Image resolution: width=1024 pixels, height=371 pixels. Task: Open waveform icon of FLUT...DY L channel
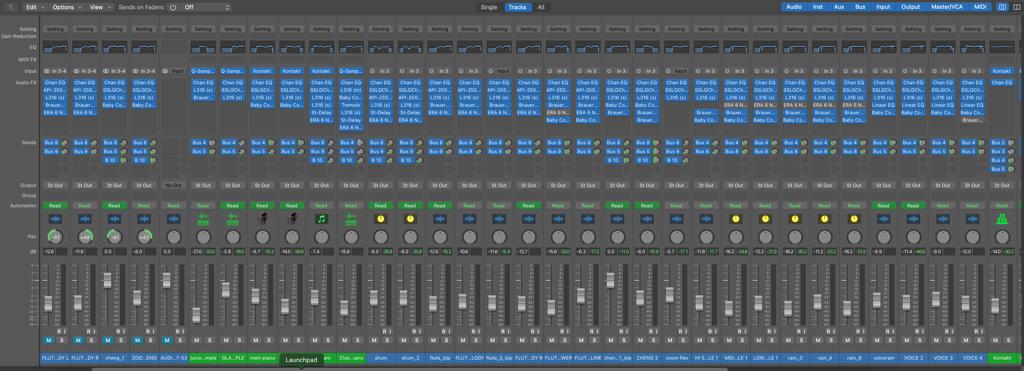point(55,219)
